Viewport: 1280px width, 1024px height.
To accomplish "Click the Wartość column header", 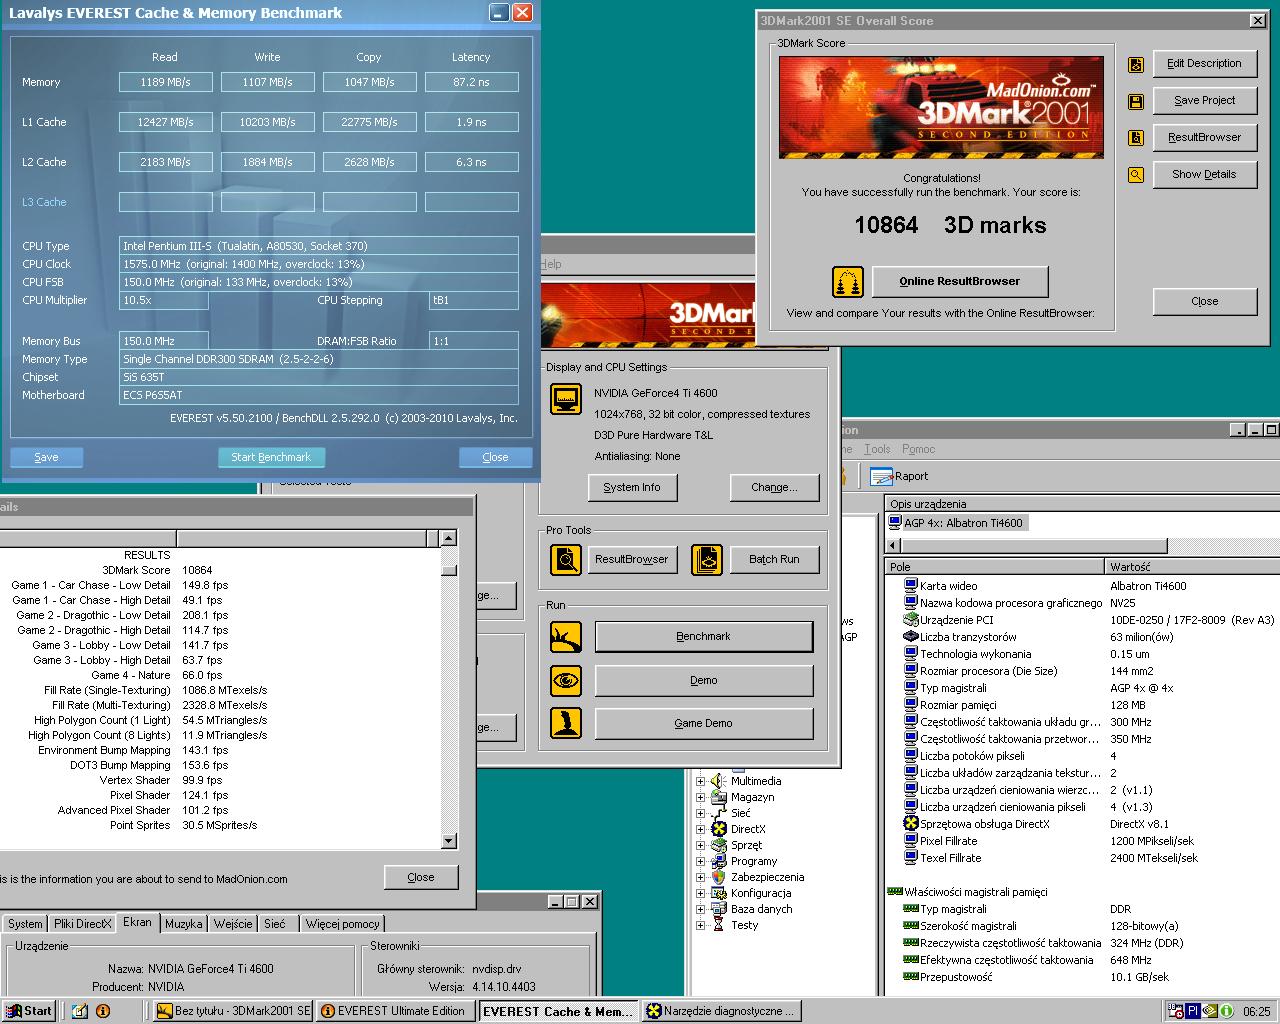I will (x=1192, y=566).
